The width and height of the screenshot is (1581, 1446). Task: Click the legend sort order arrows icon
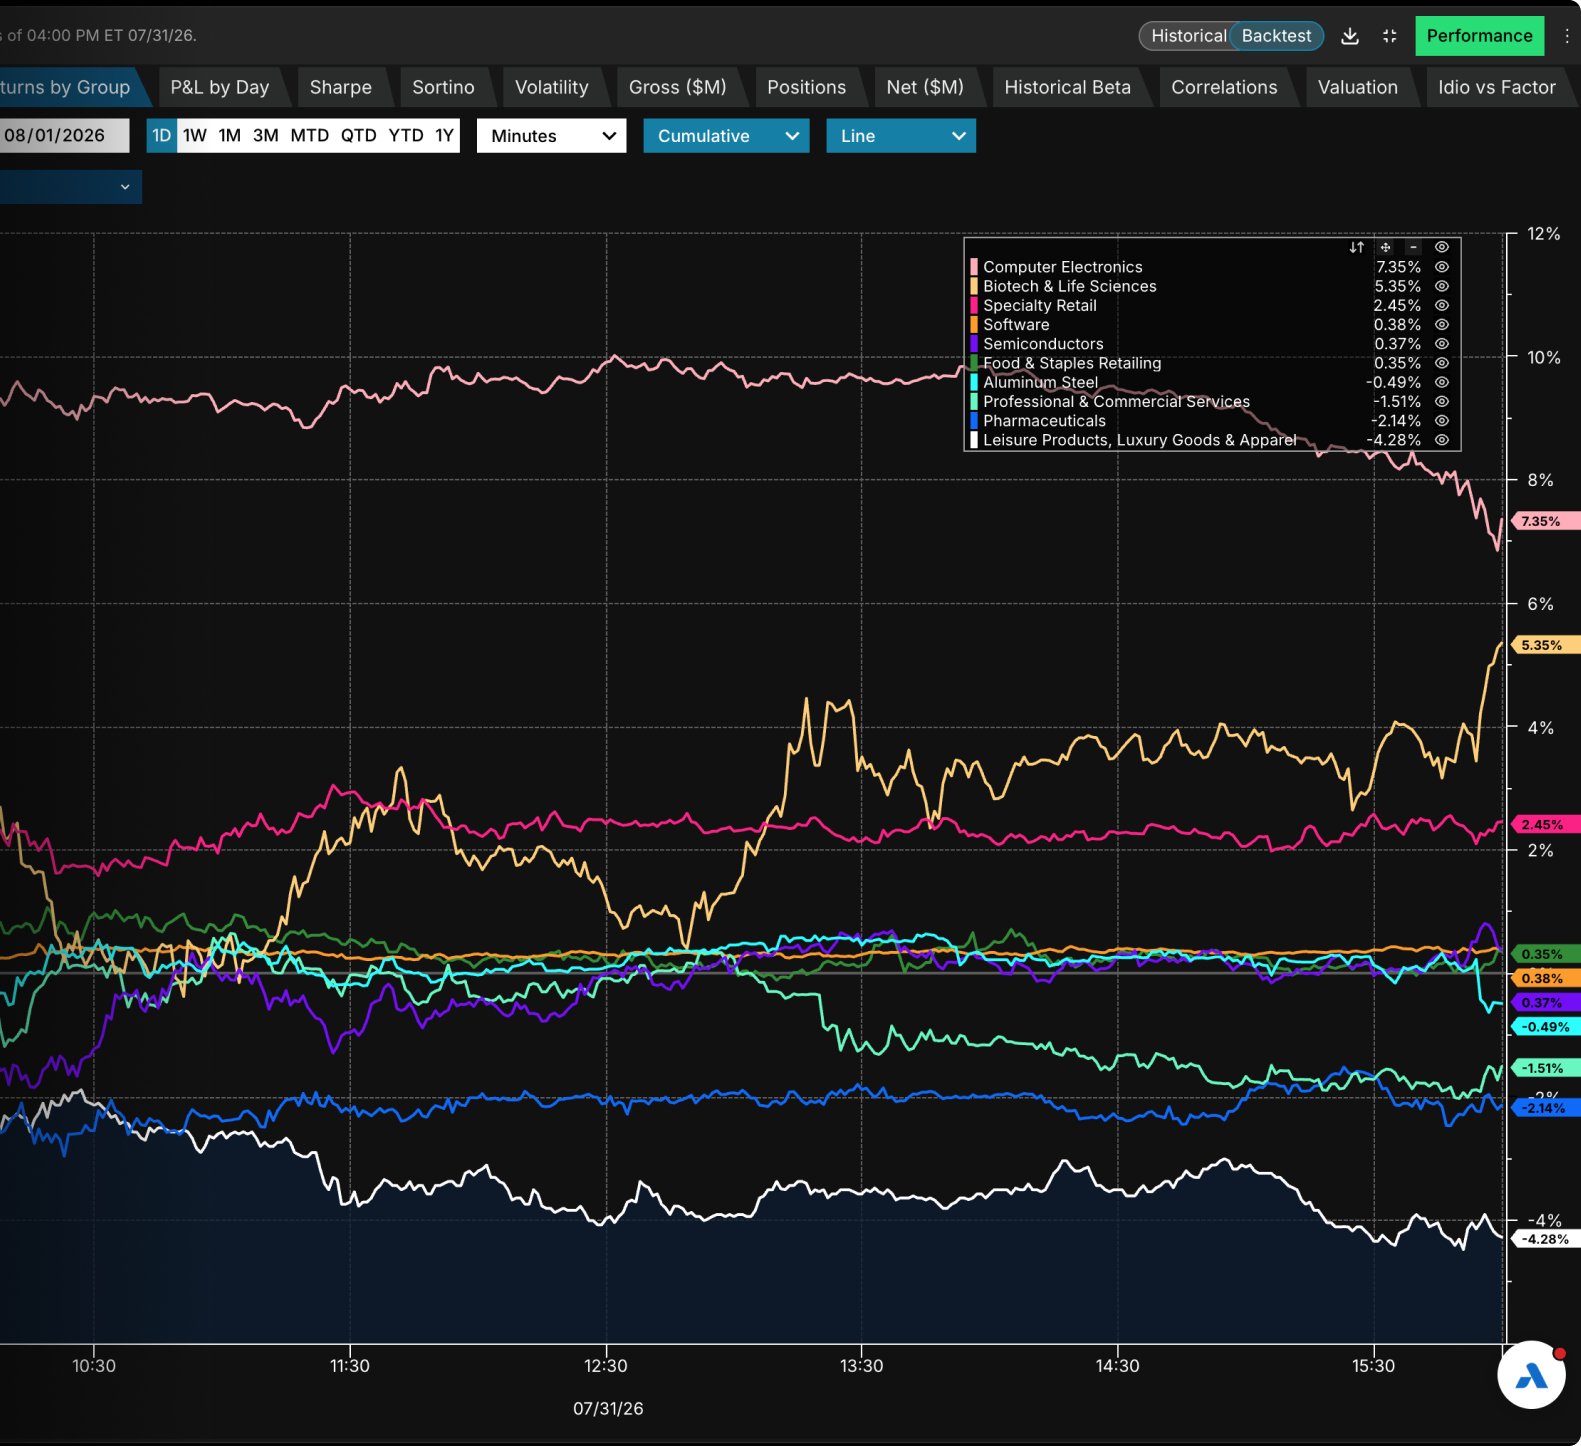click(x=1357, y=247)
